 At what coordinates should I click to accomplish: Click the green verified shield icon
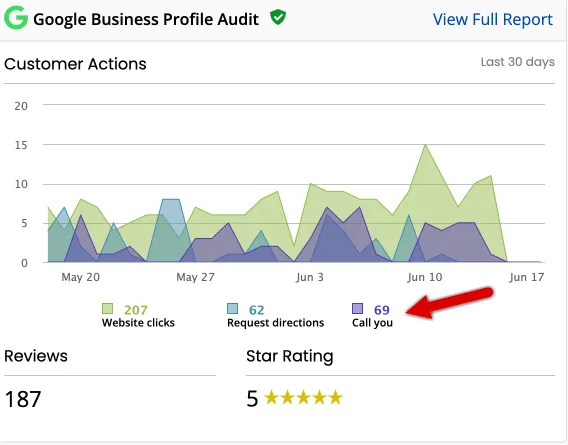point(278,17)
